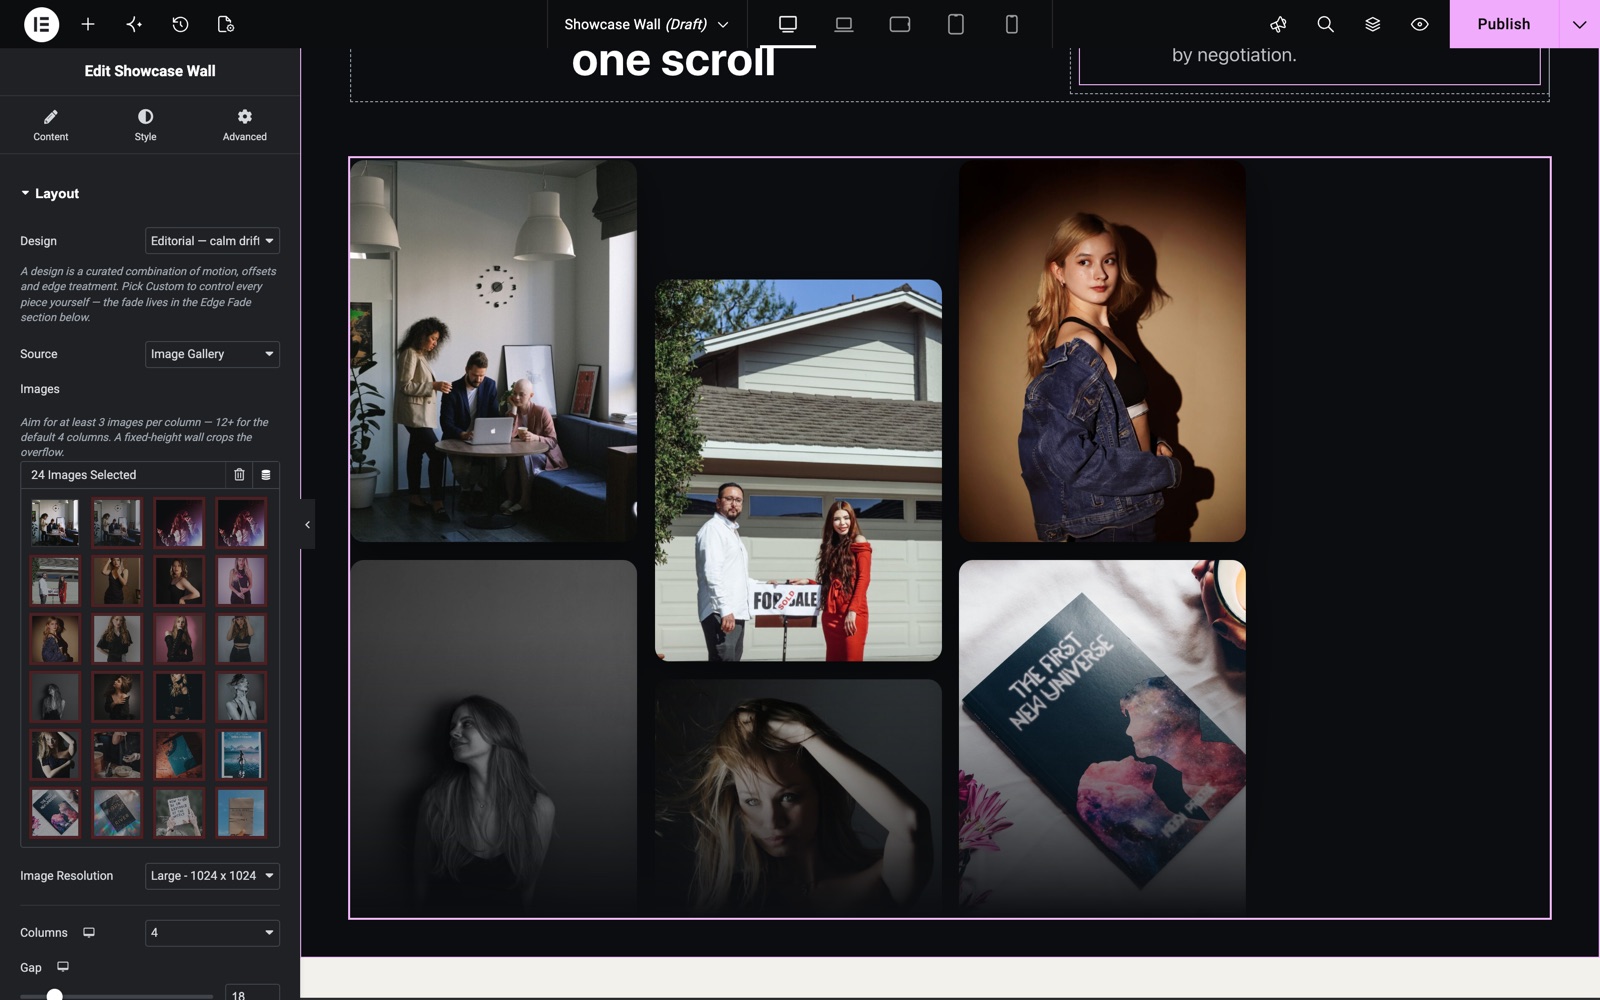Open the AI sparkle tool in top bar

click(134, 24)
